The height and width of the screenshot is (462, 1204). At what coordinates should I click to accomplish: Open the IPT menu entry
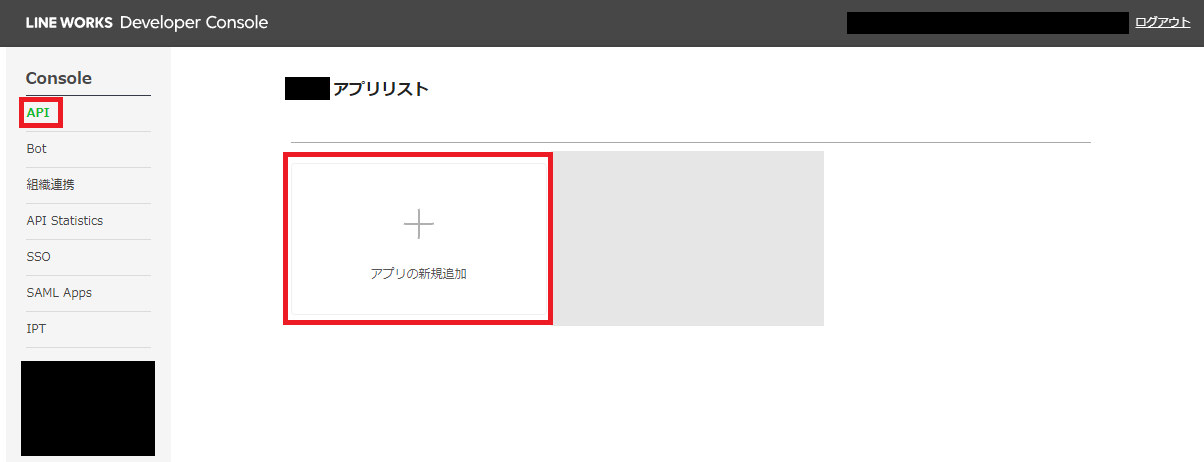[36, 328]
